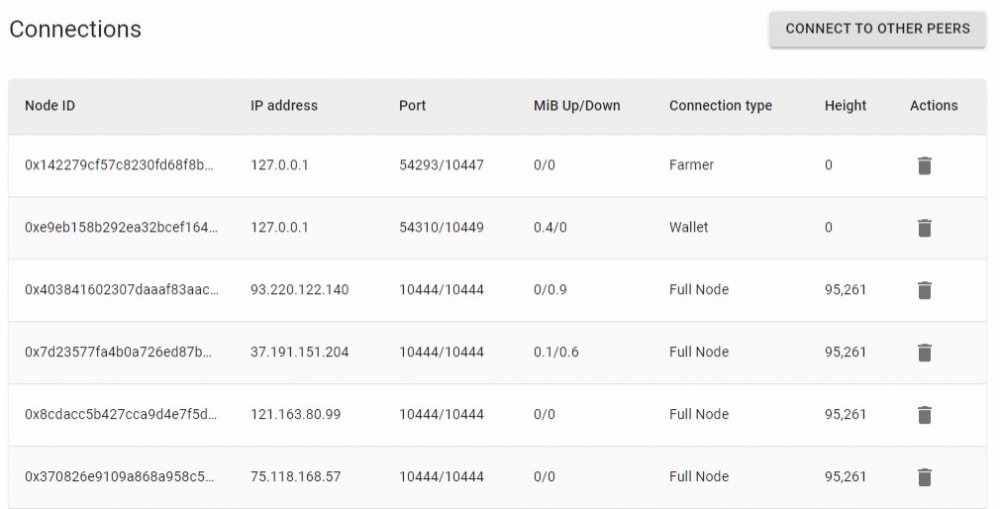Viewport: 1000px width, 509px height.
Task: Select the Height column header
Action: pos(845,106)
